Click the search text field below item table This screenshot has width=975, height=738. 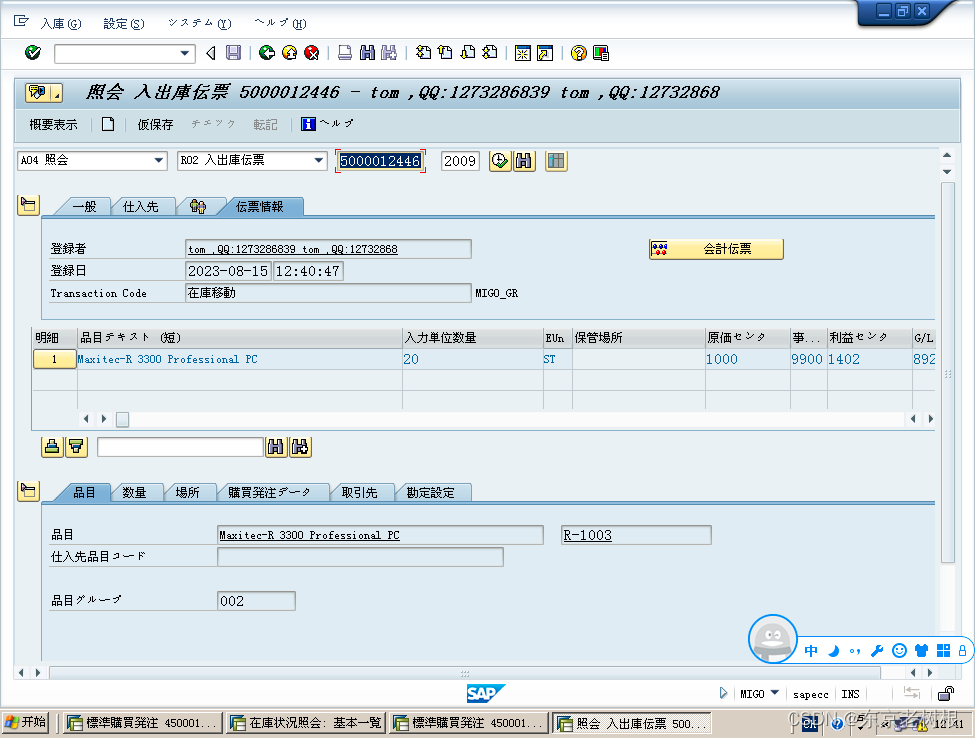(180, 447)
